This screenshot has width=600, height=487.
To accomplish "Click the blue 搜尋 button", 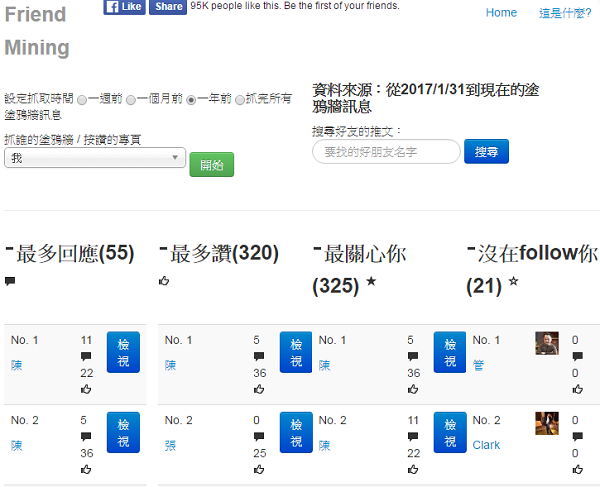I will click(486, 152).
